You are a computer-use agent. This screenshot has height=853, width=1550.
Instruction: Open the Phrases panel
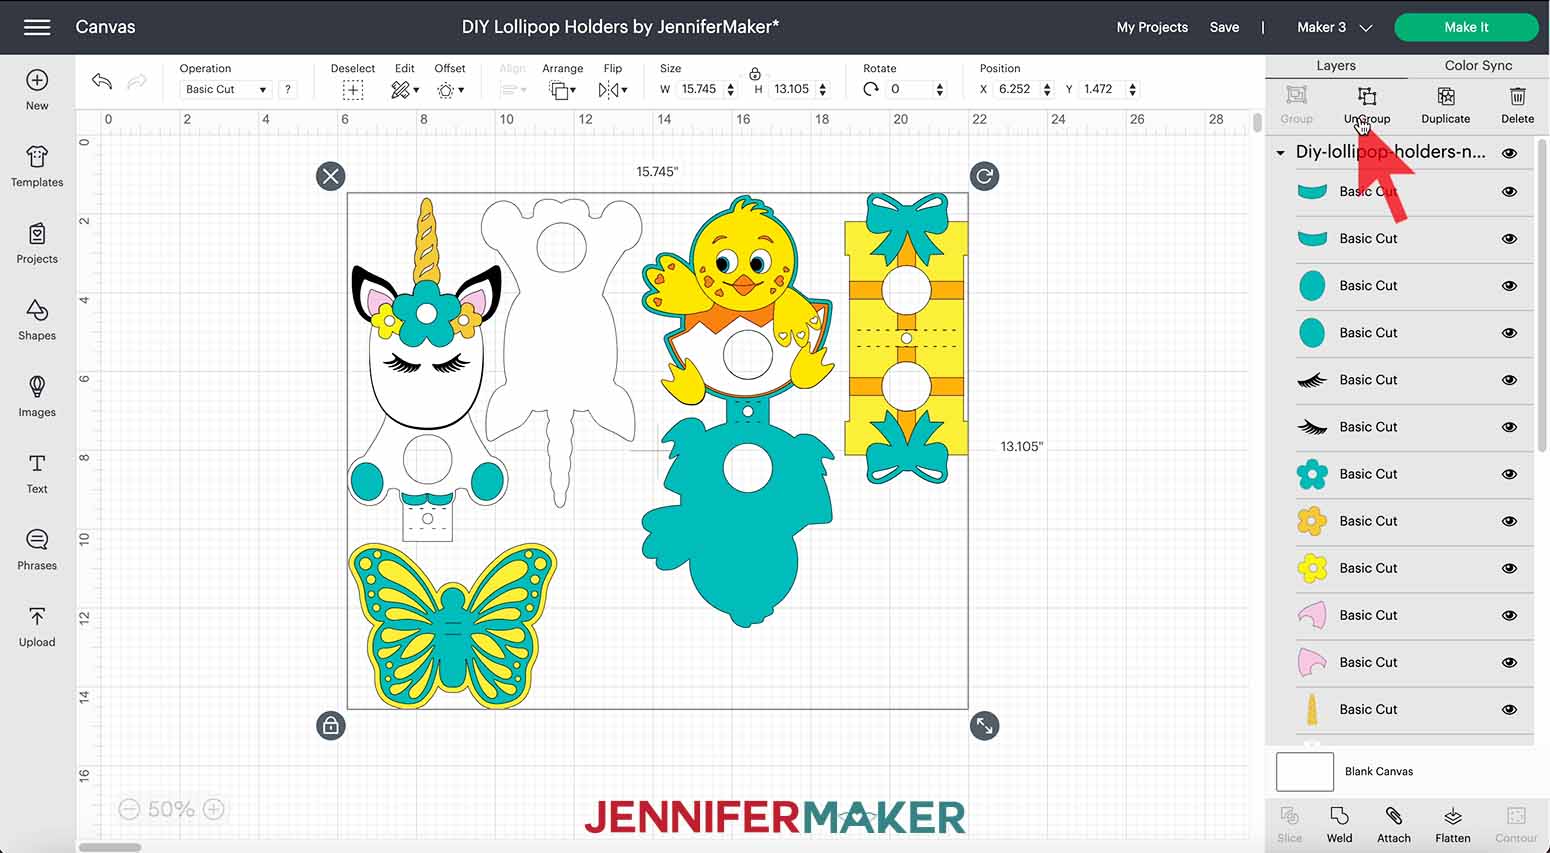37,550
